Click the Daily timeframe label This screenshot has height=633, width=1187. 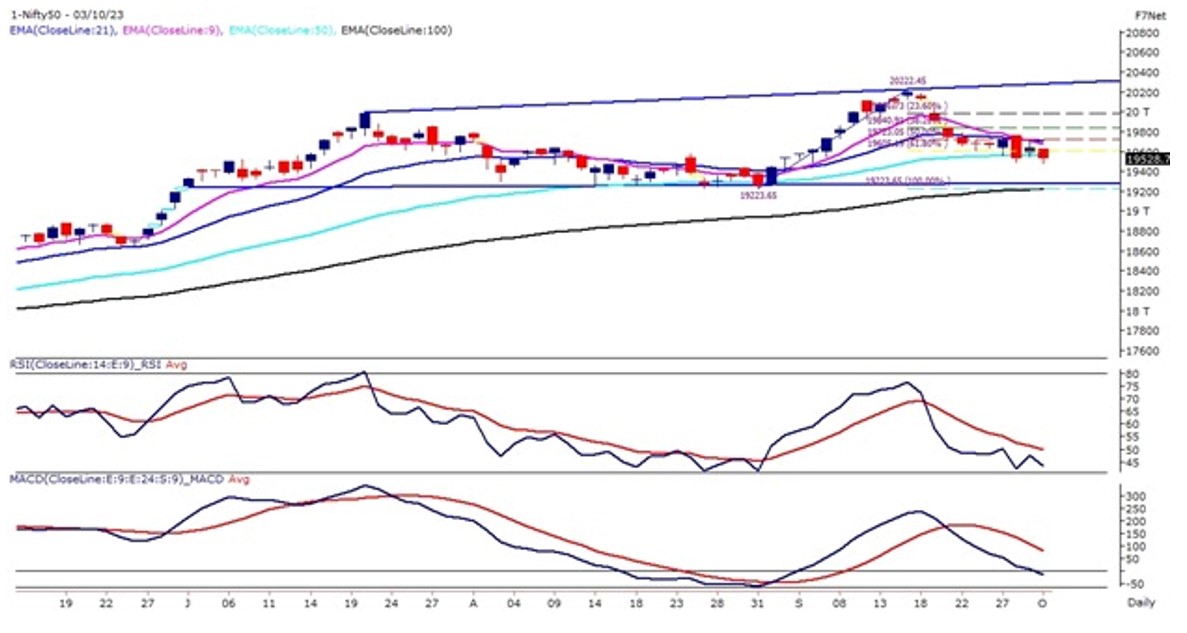coord(1142,603)
